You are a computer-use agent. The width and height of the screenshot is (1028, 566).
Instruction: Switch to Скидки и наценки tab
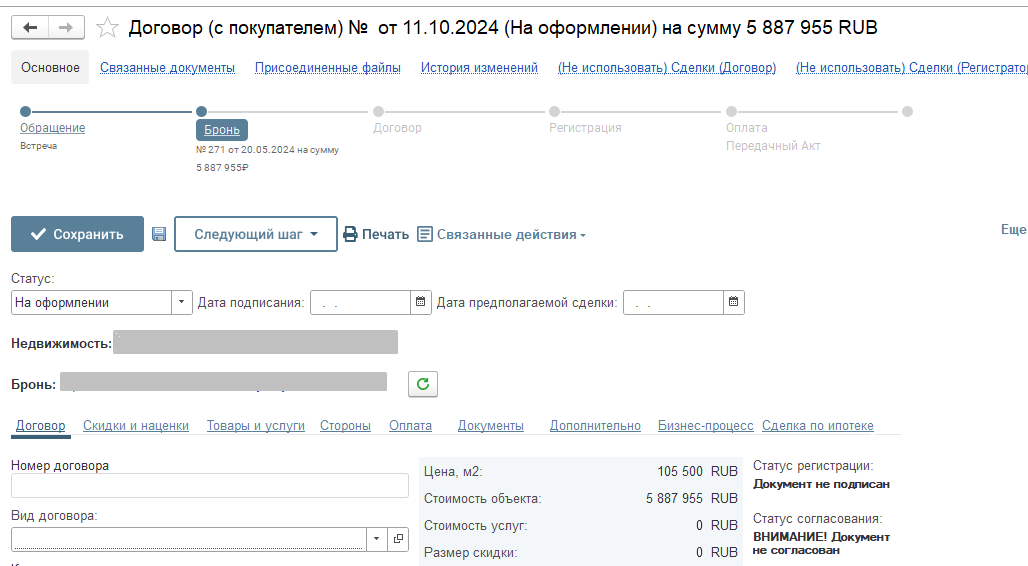coord(135,425)
